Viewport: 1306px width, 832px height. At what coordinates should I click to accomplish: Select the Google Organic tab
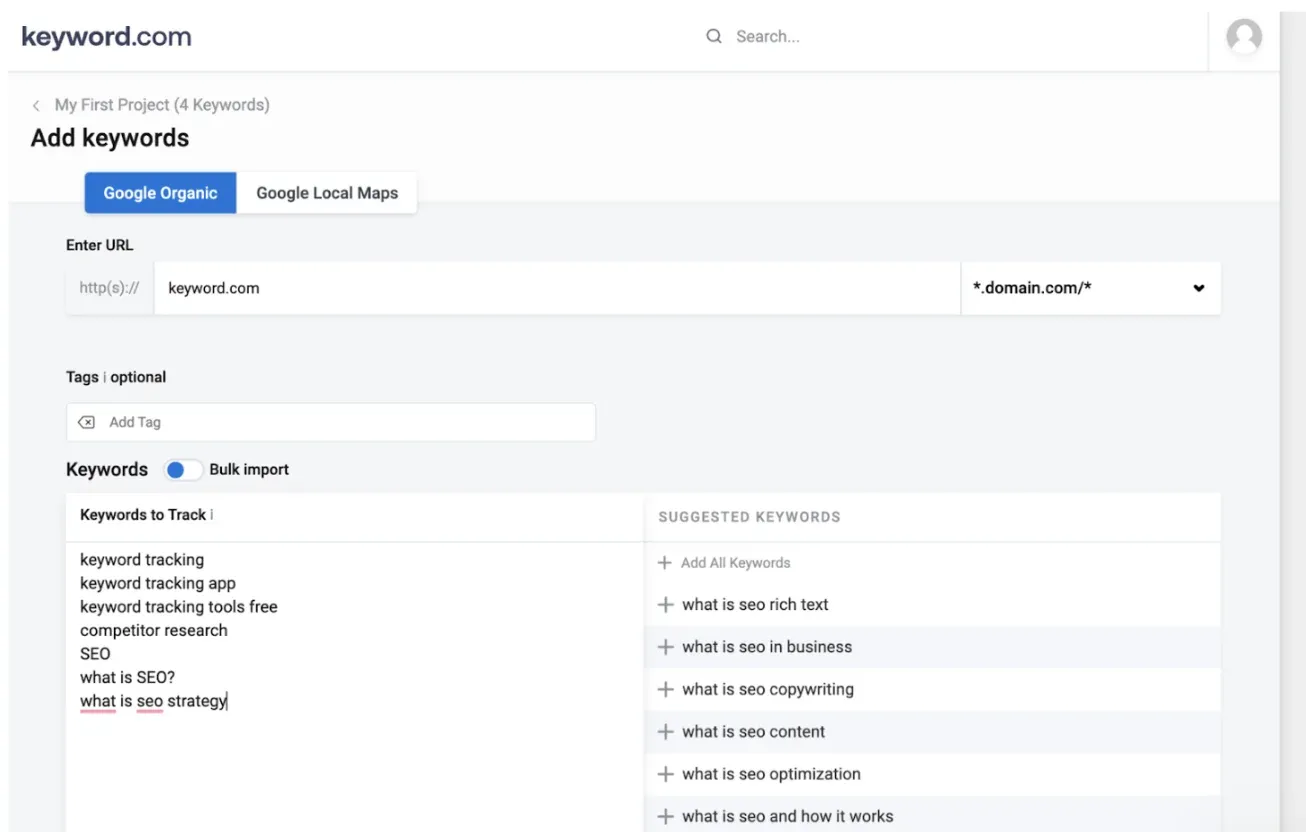(x=160, y=193)
